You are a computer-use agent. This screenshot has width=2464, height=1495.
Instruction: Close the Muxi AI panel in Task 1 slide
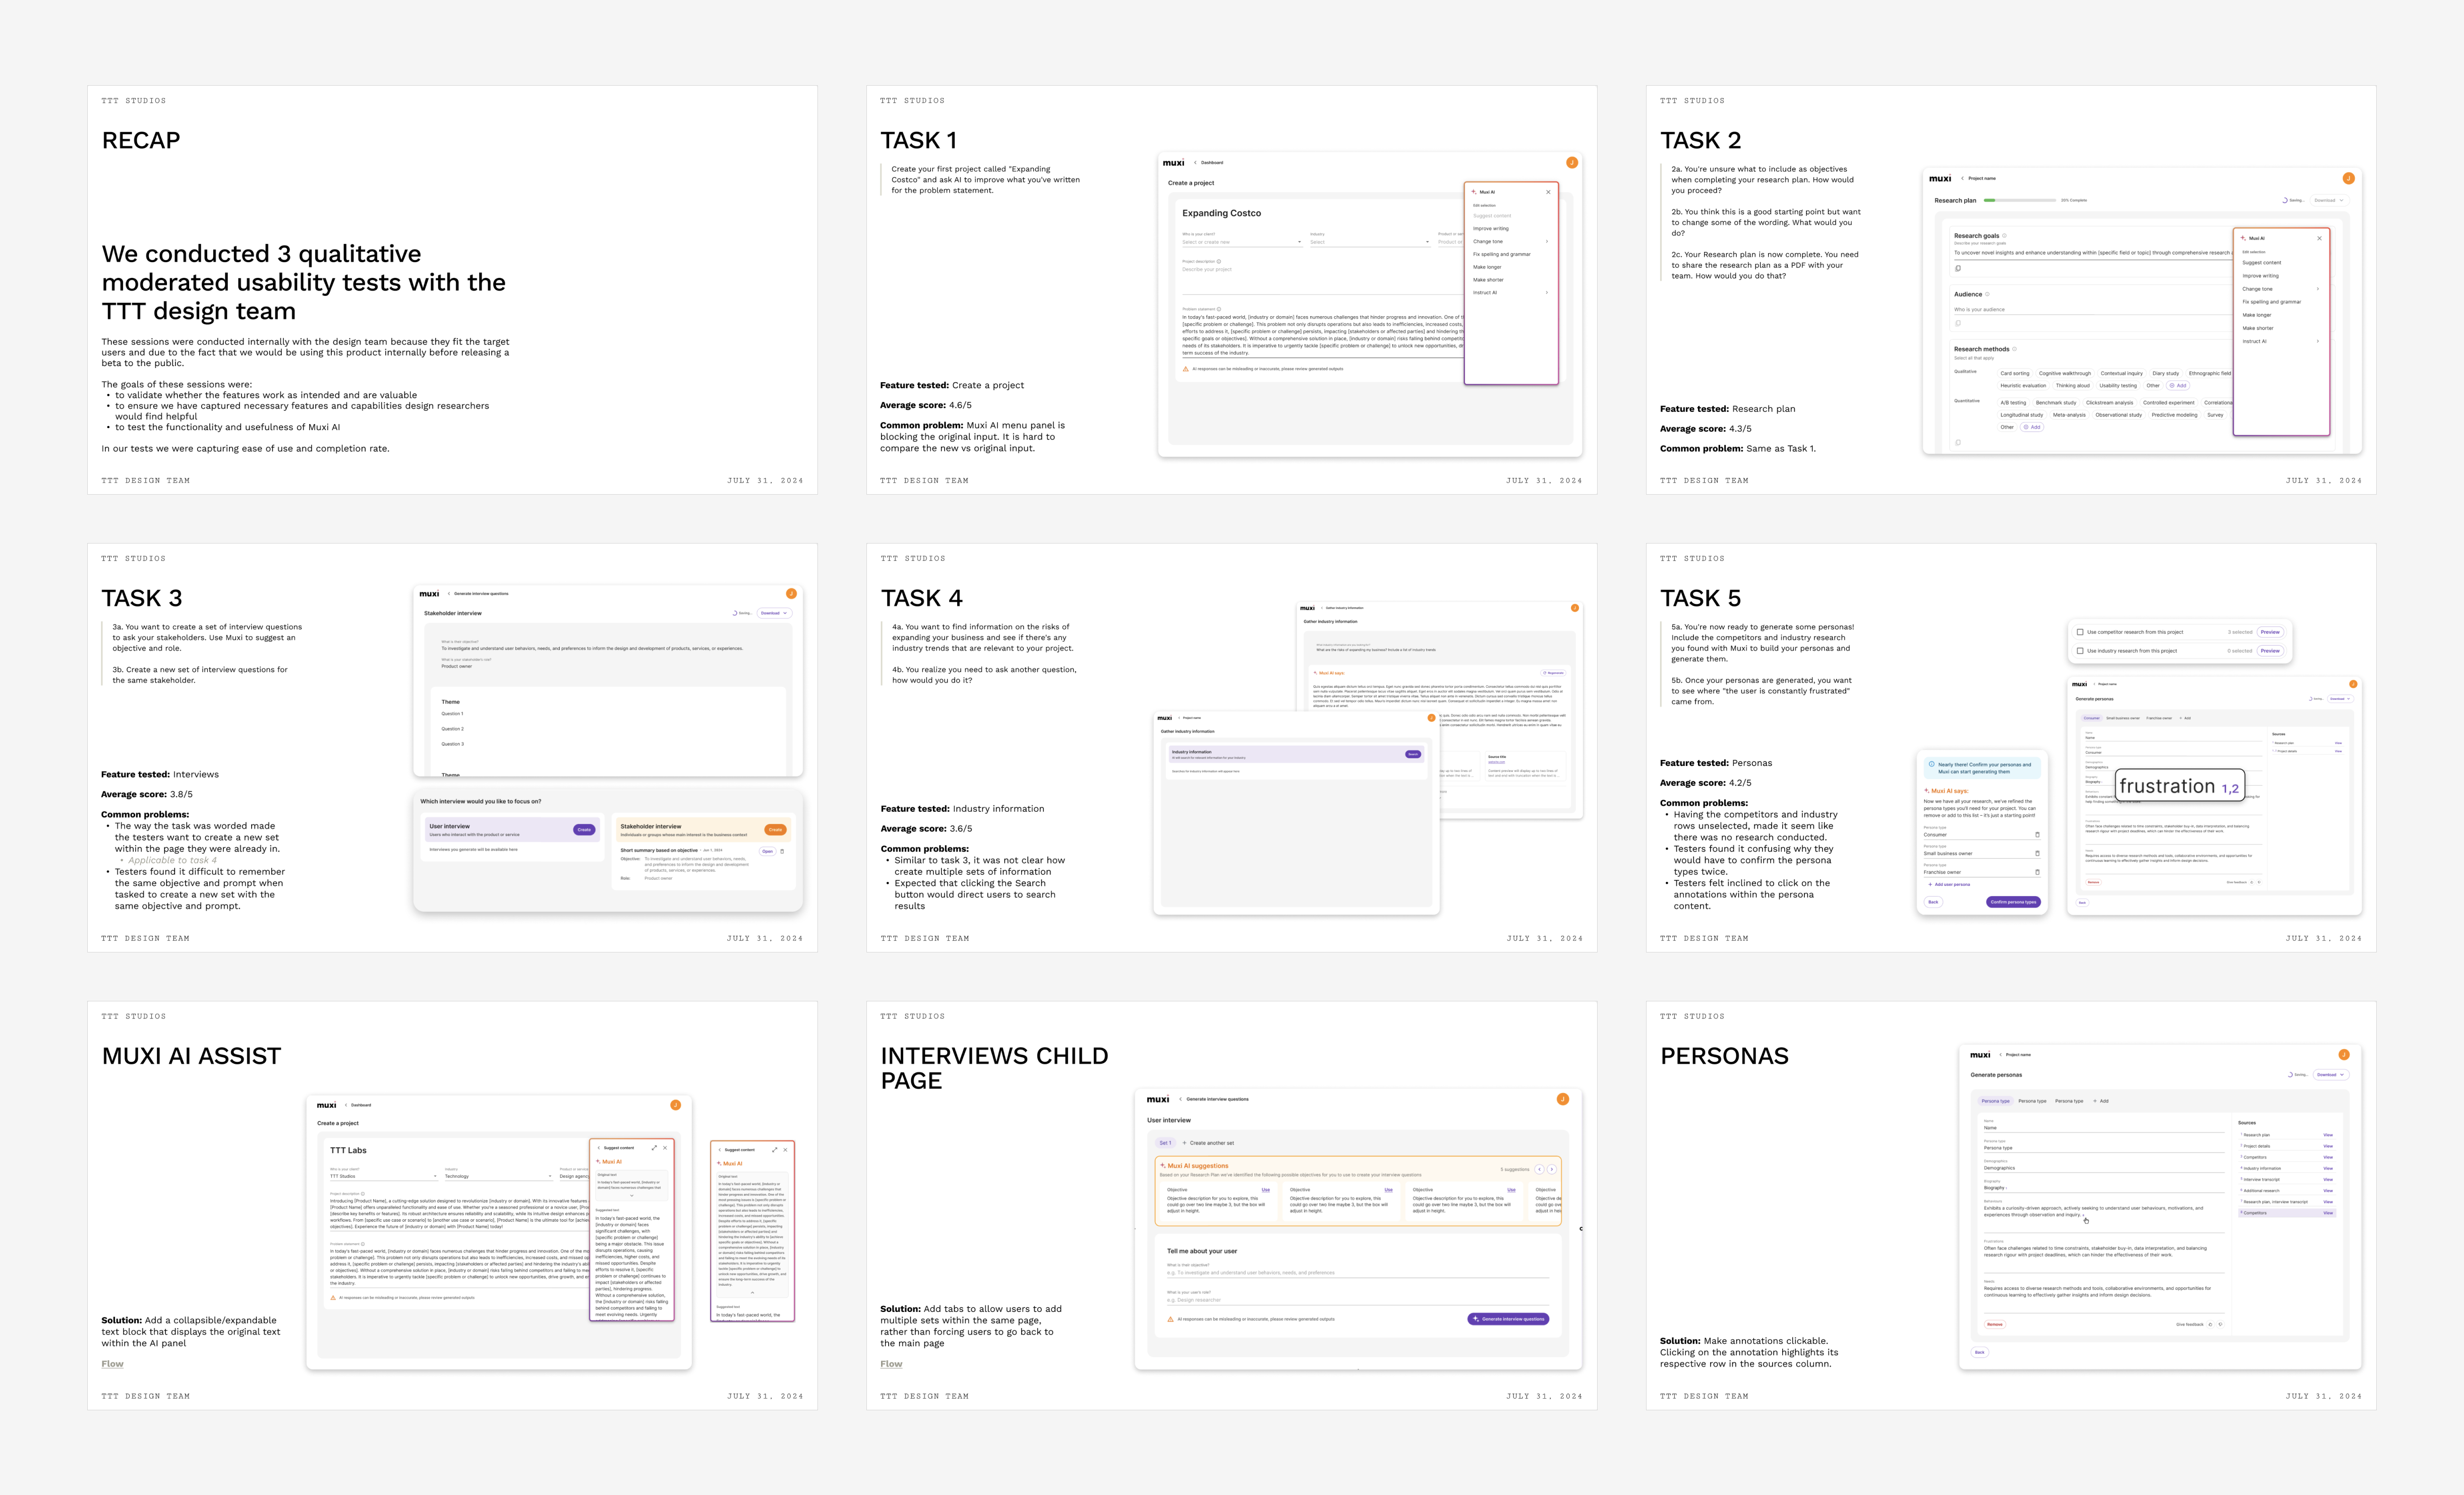tap(1548, 192)
